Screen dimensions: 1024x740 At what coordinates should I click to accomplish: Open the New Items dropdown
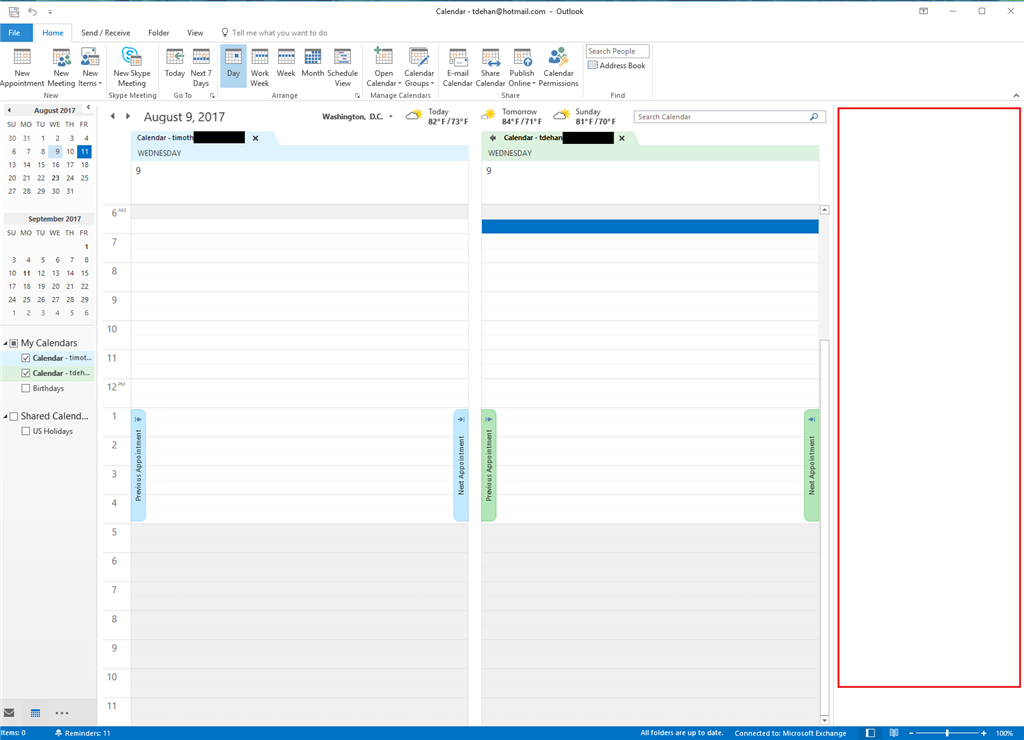coord(90,66)
